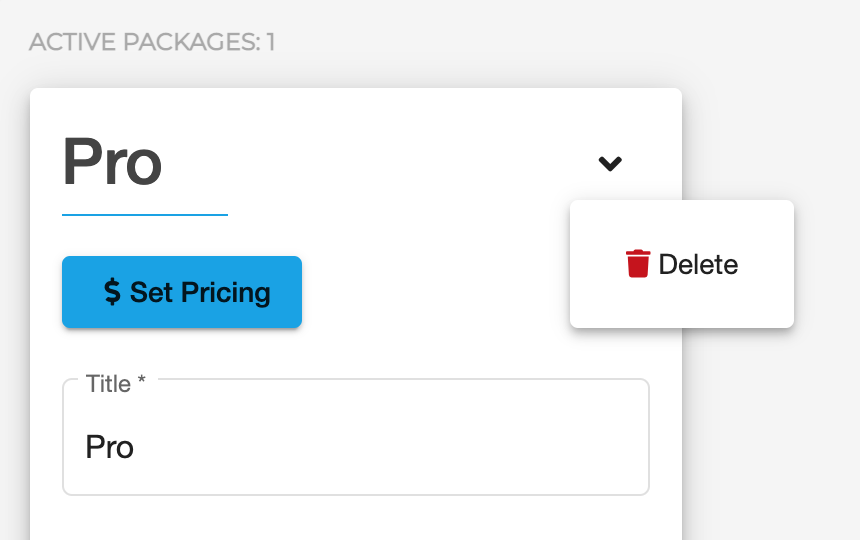Click the word Delete in popup
Viewport: 860px width, 540px height.
(698, 264)
